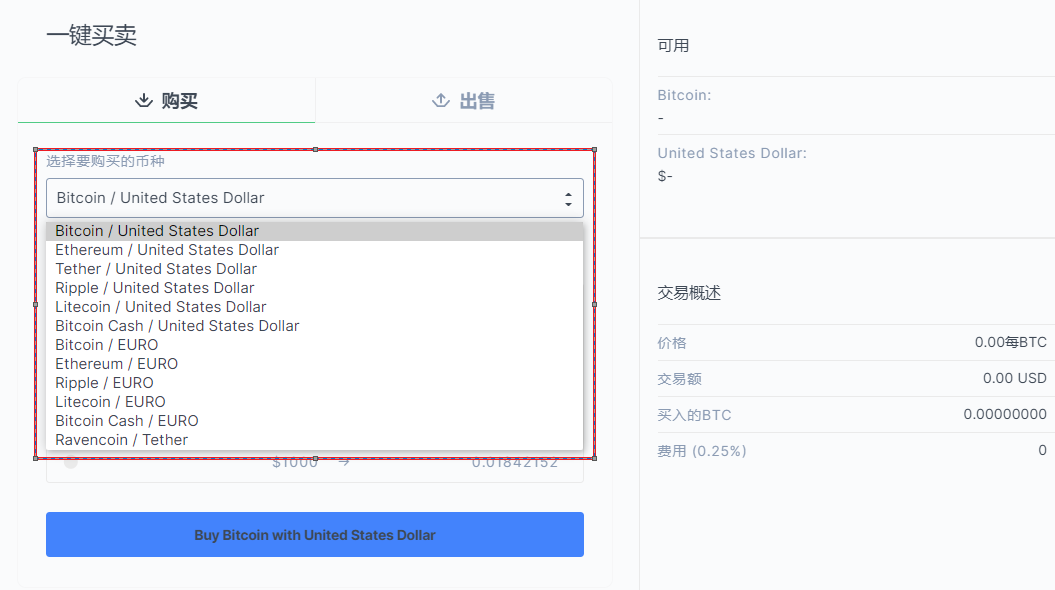Select Litecoin / United States Dollar option

(315, 307)
